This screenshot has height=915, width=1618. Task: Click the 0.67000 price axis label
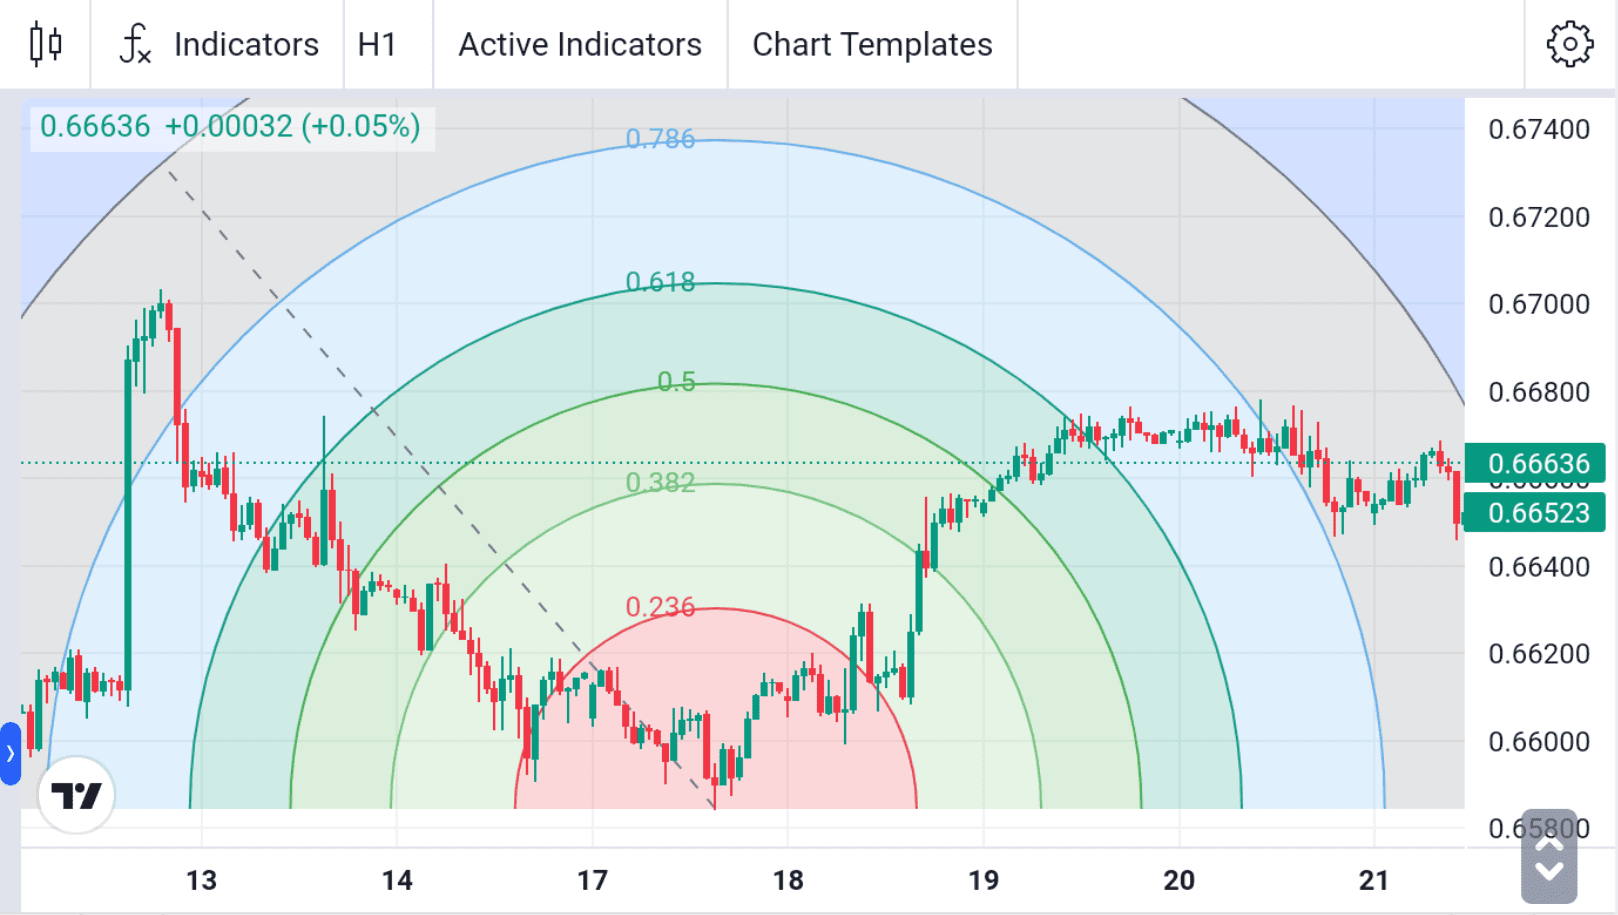coord(1539,304)
